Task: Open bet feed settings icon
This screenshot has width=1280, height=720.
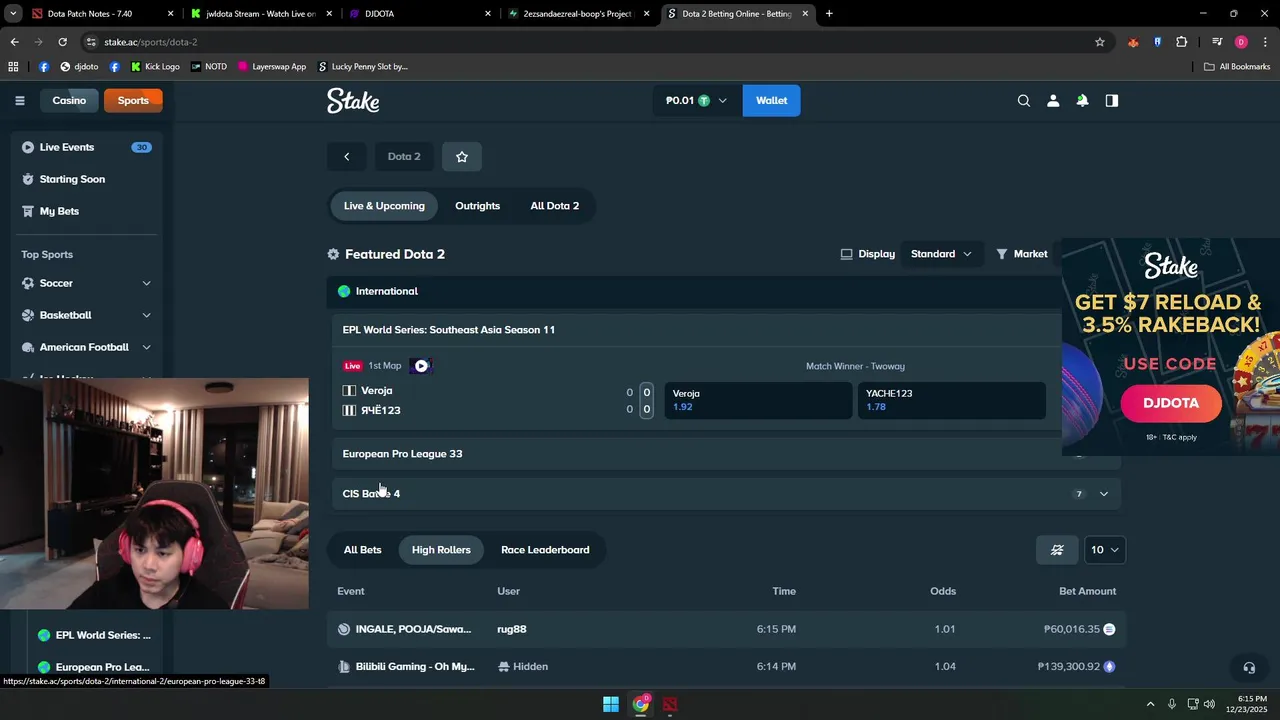Action: pos(1056,549)
